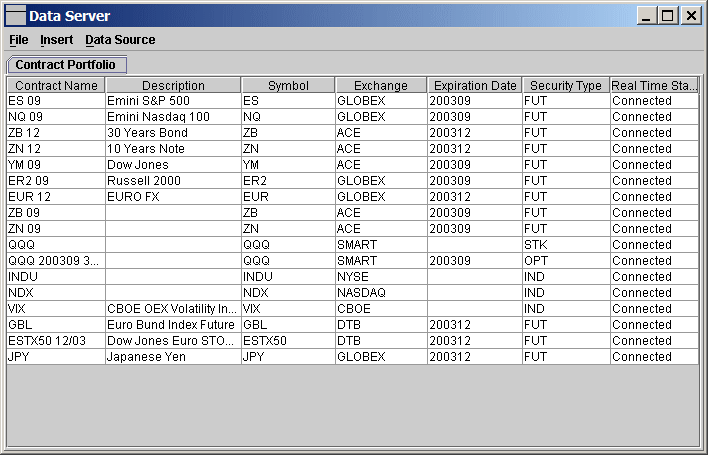Click the Data Server window system icon

(x=15, y=16)
